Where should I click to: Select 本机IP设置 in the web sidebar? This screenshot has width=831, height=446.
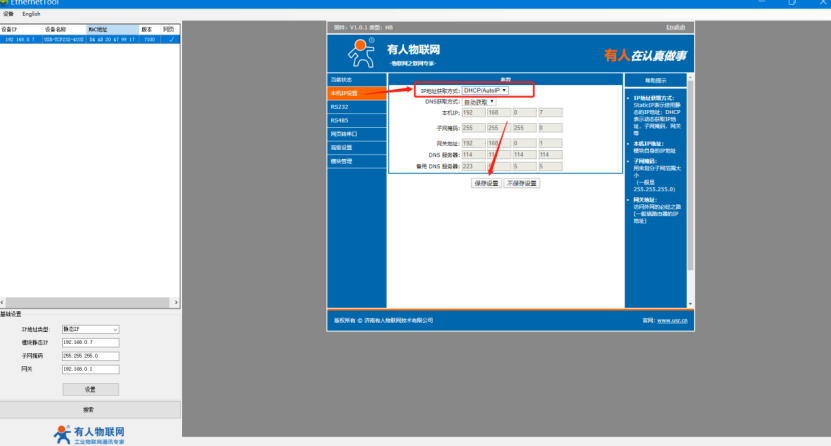(344, 93)
